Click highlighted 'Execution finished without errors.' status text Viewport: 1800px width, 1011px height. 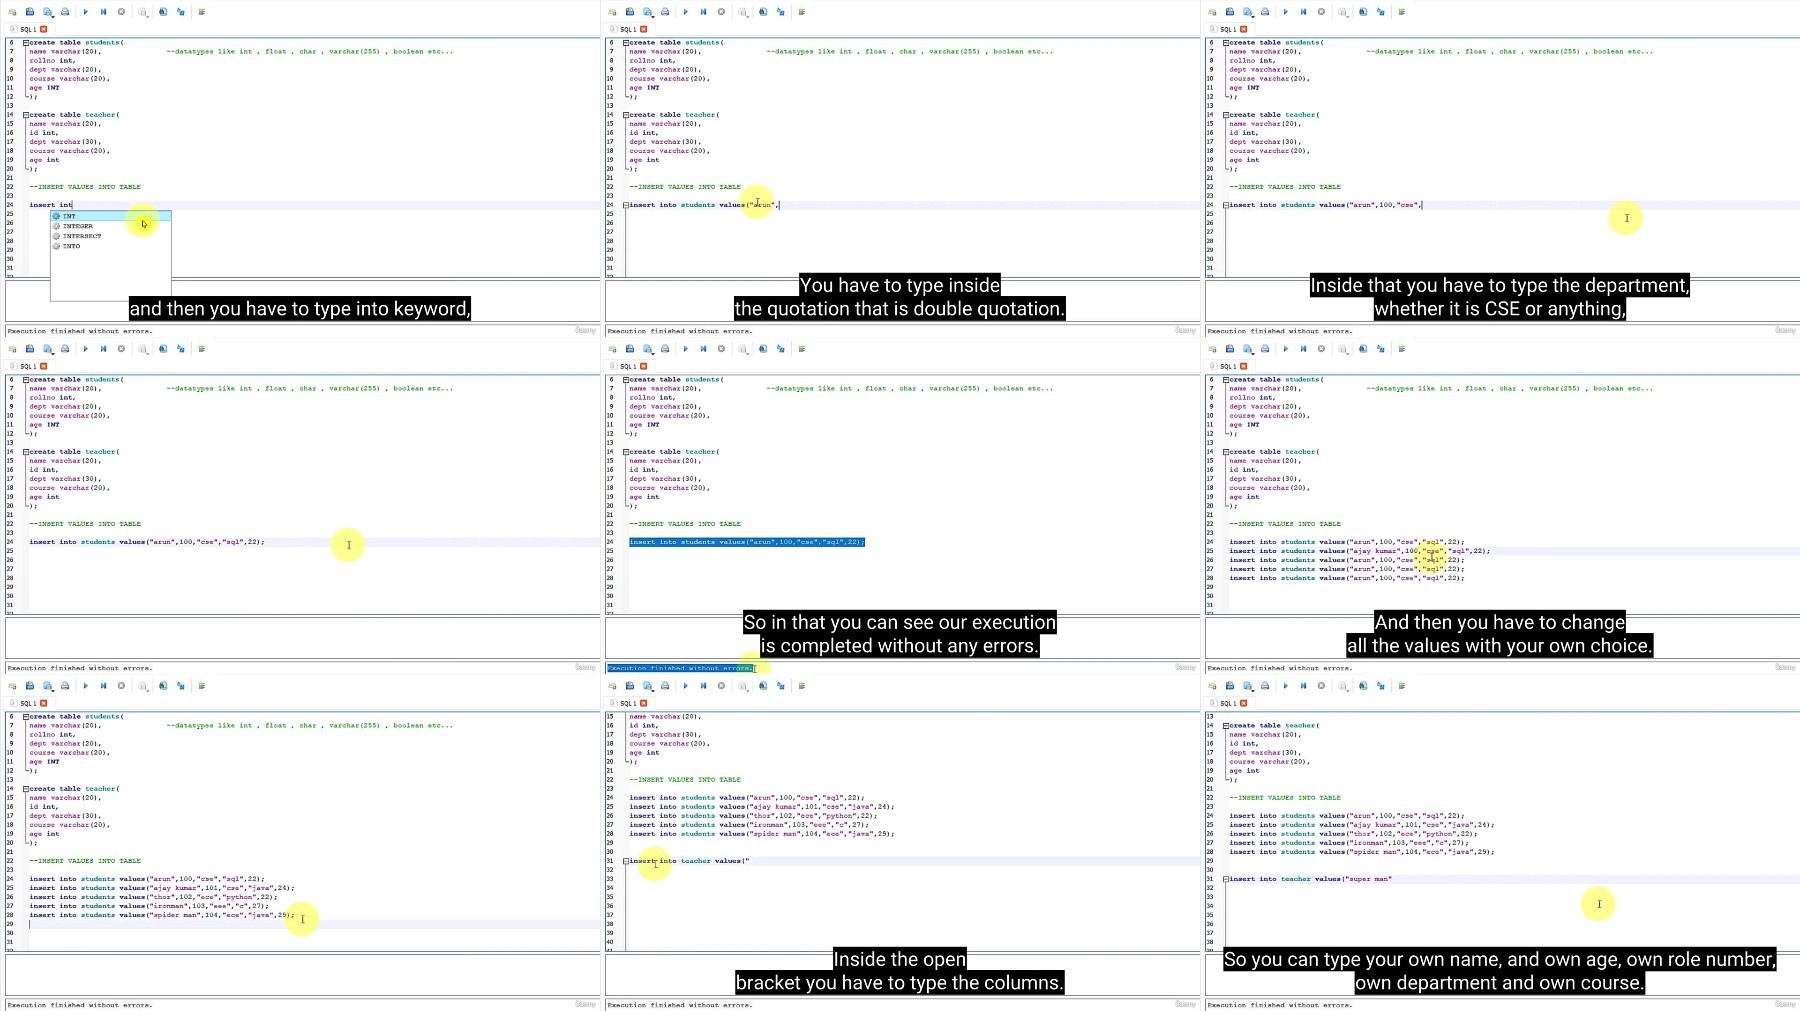680,668
